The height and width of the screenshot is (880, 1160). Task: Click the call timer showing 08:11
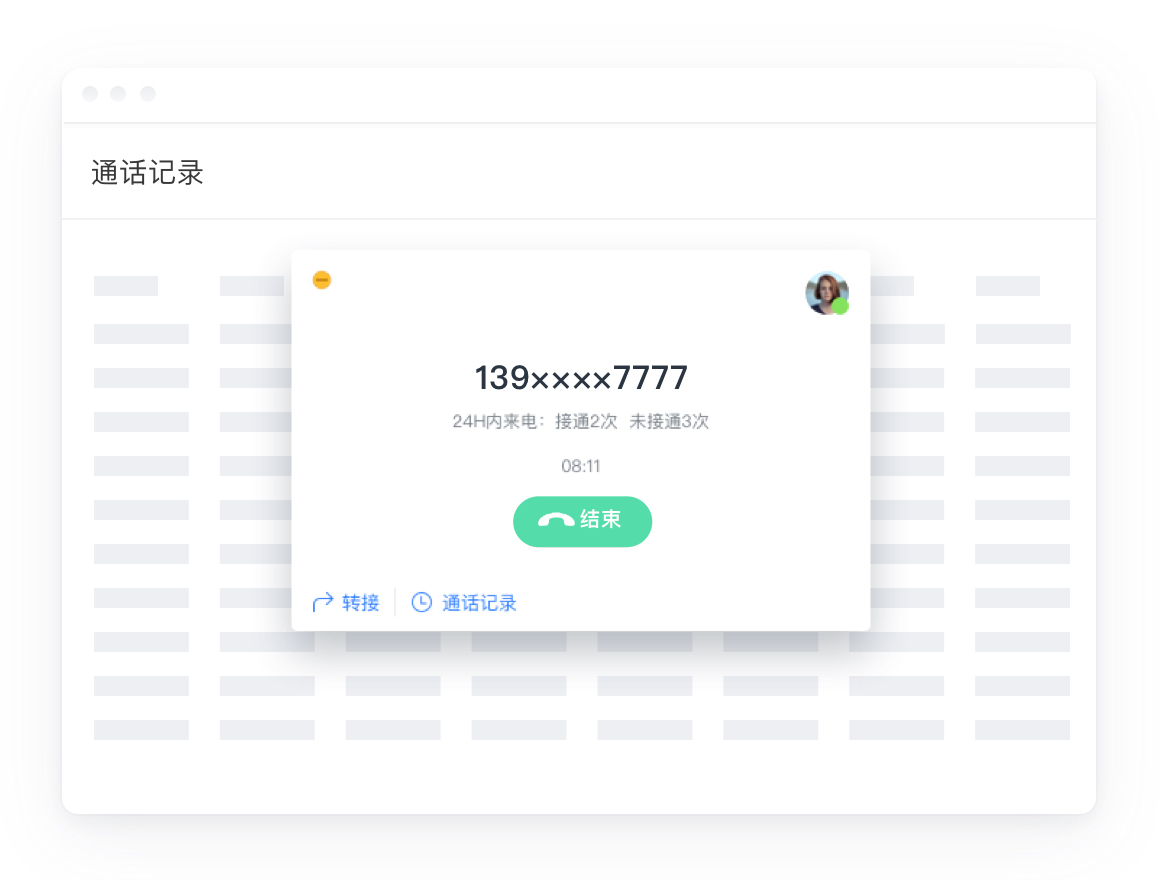[x=581, y=466]
